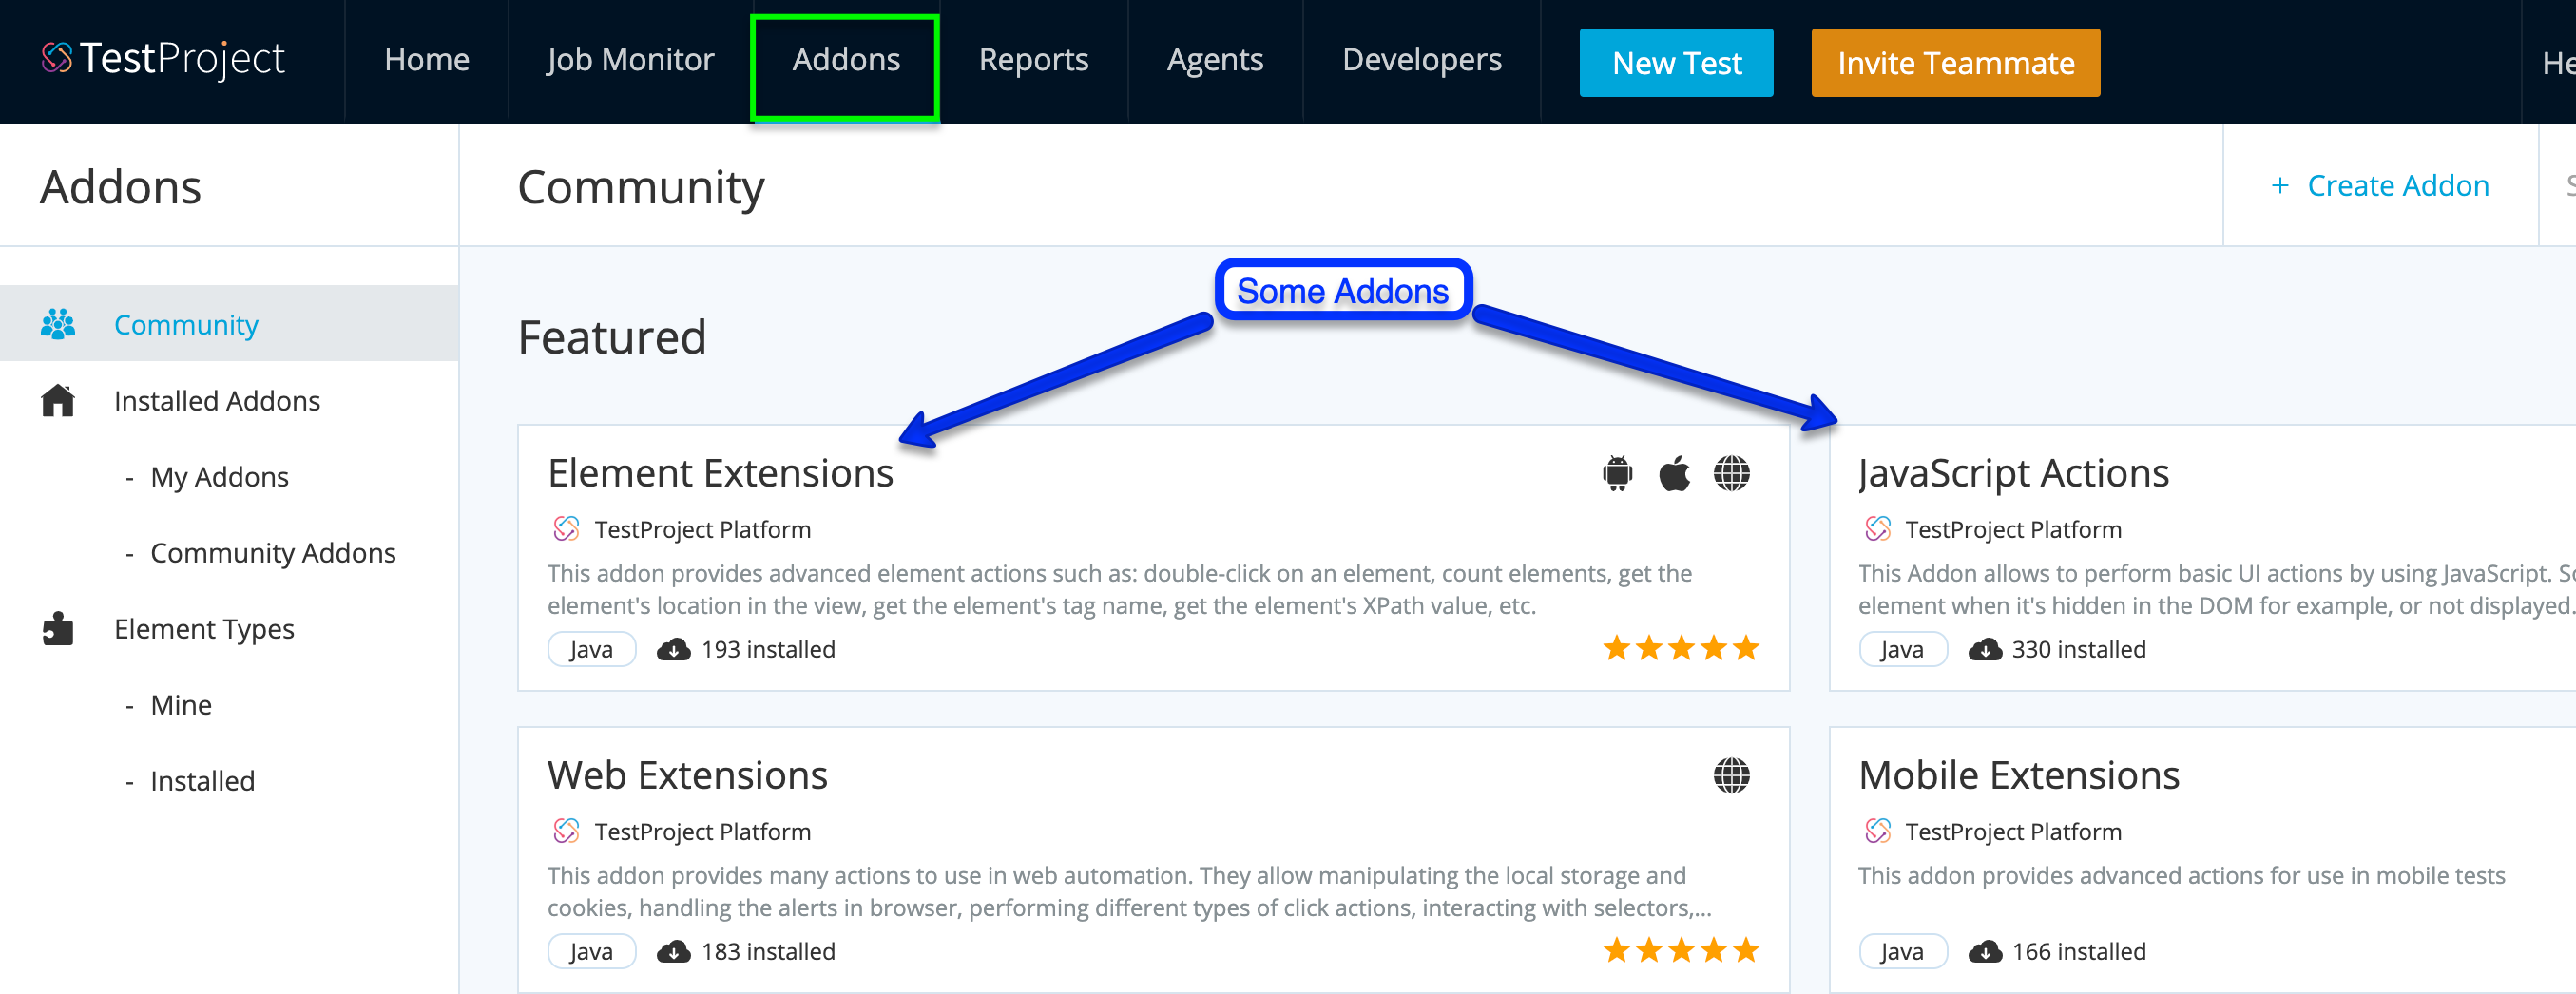2576x994 pixels.
Task: Click the Installed Addons house icon
Action: point(58,400)
